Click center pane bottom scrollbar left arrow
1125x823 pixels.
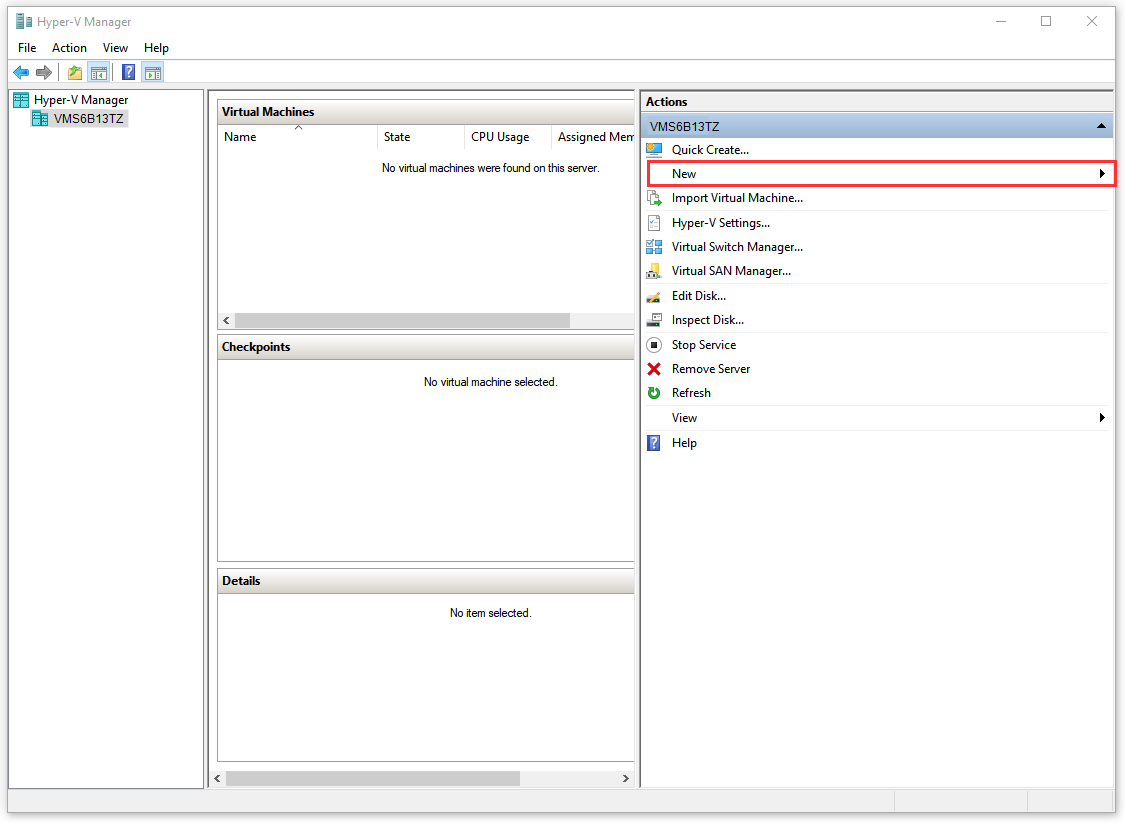coord(217,779)
